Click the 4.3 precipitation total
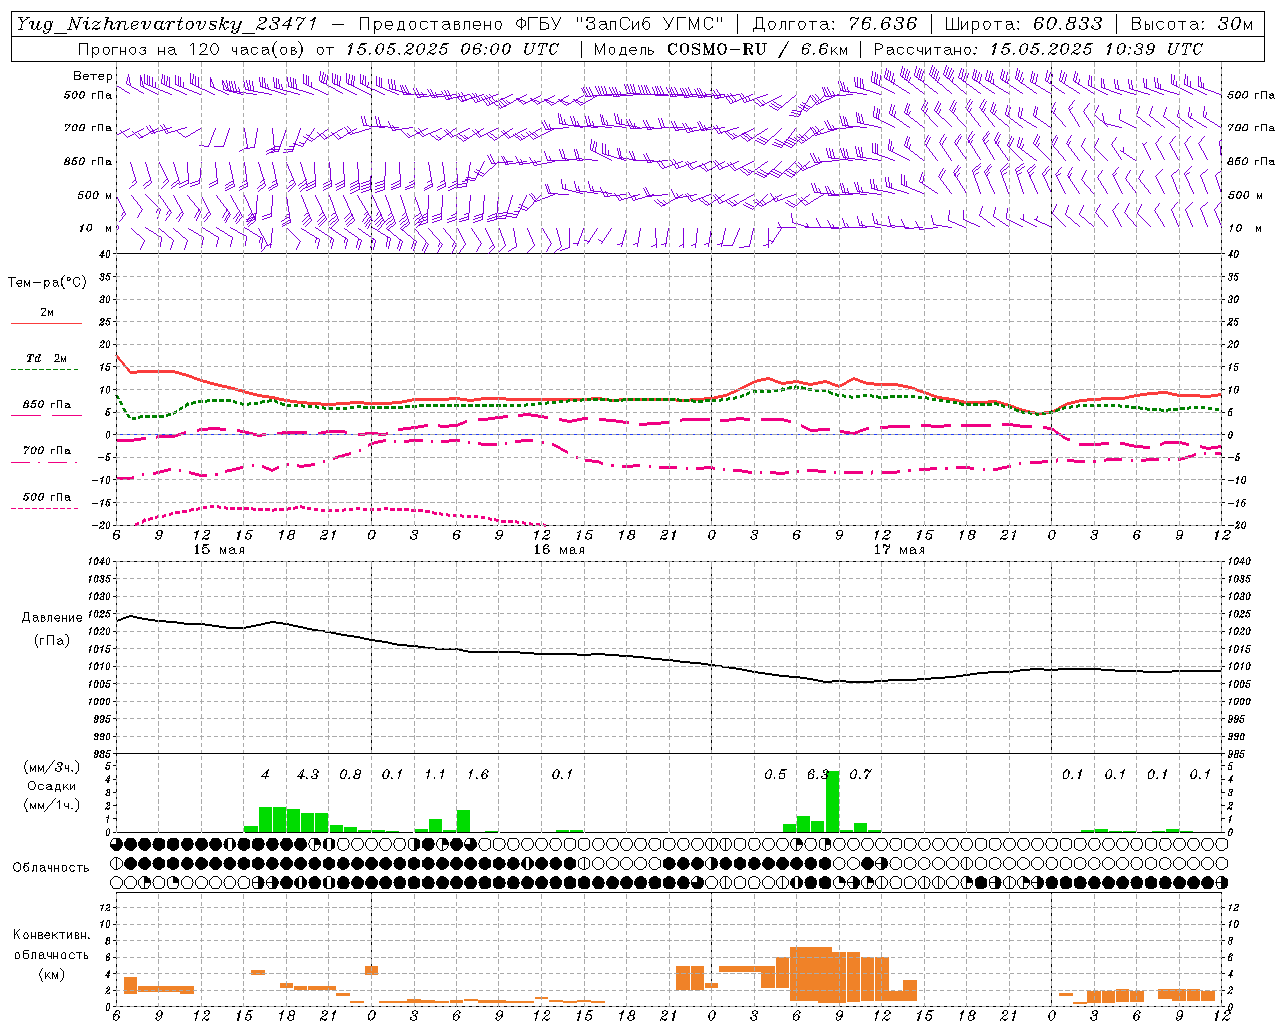The width and height of the screenshot is (1280, 1024). (x=308, y=774)
